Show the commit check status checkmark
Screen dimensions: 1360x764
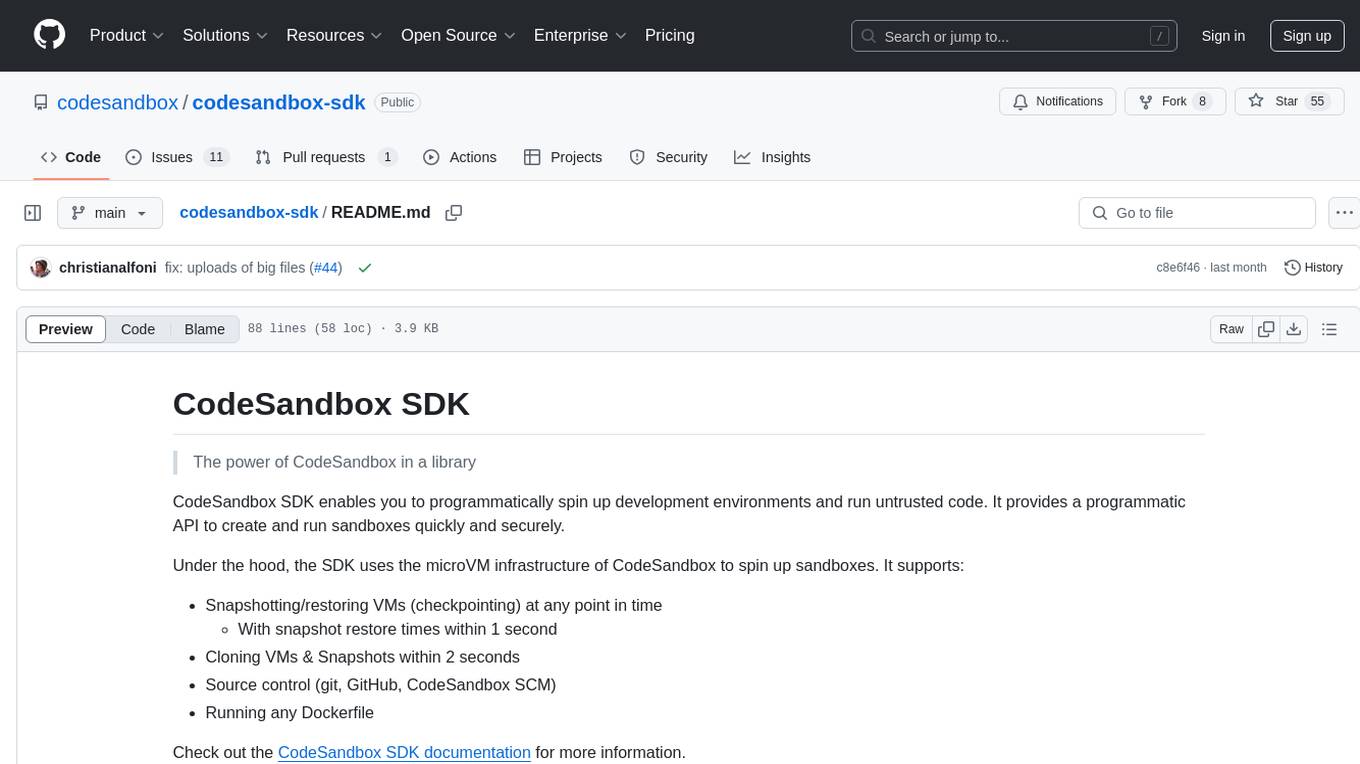(x=365, y=268)
